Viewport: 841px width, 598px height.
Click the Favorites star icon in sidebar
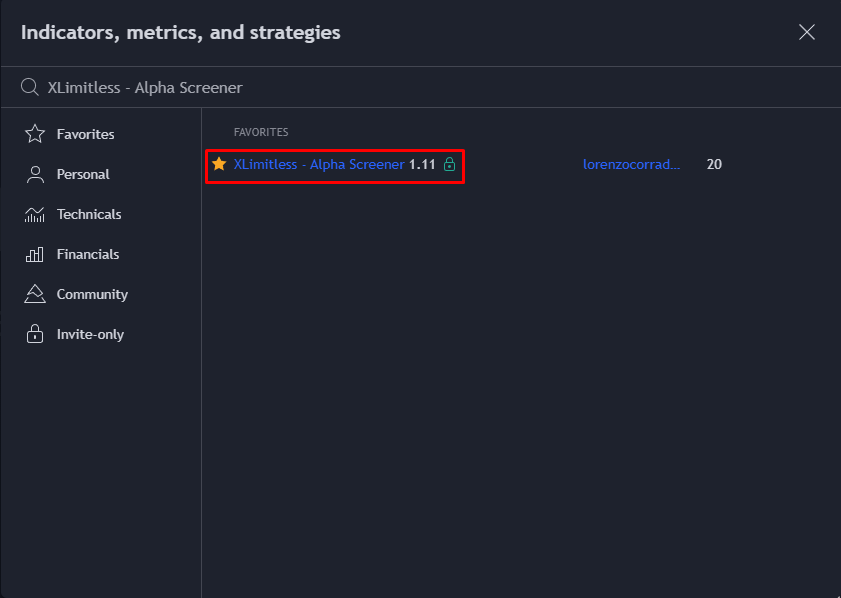[35, 134]
